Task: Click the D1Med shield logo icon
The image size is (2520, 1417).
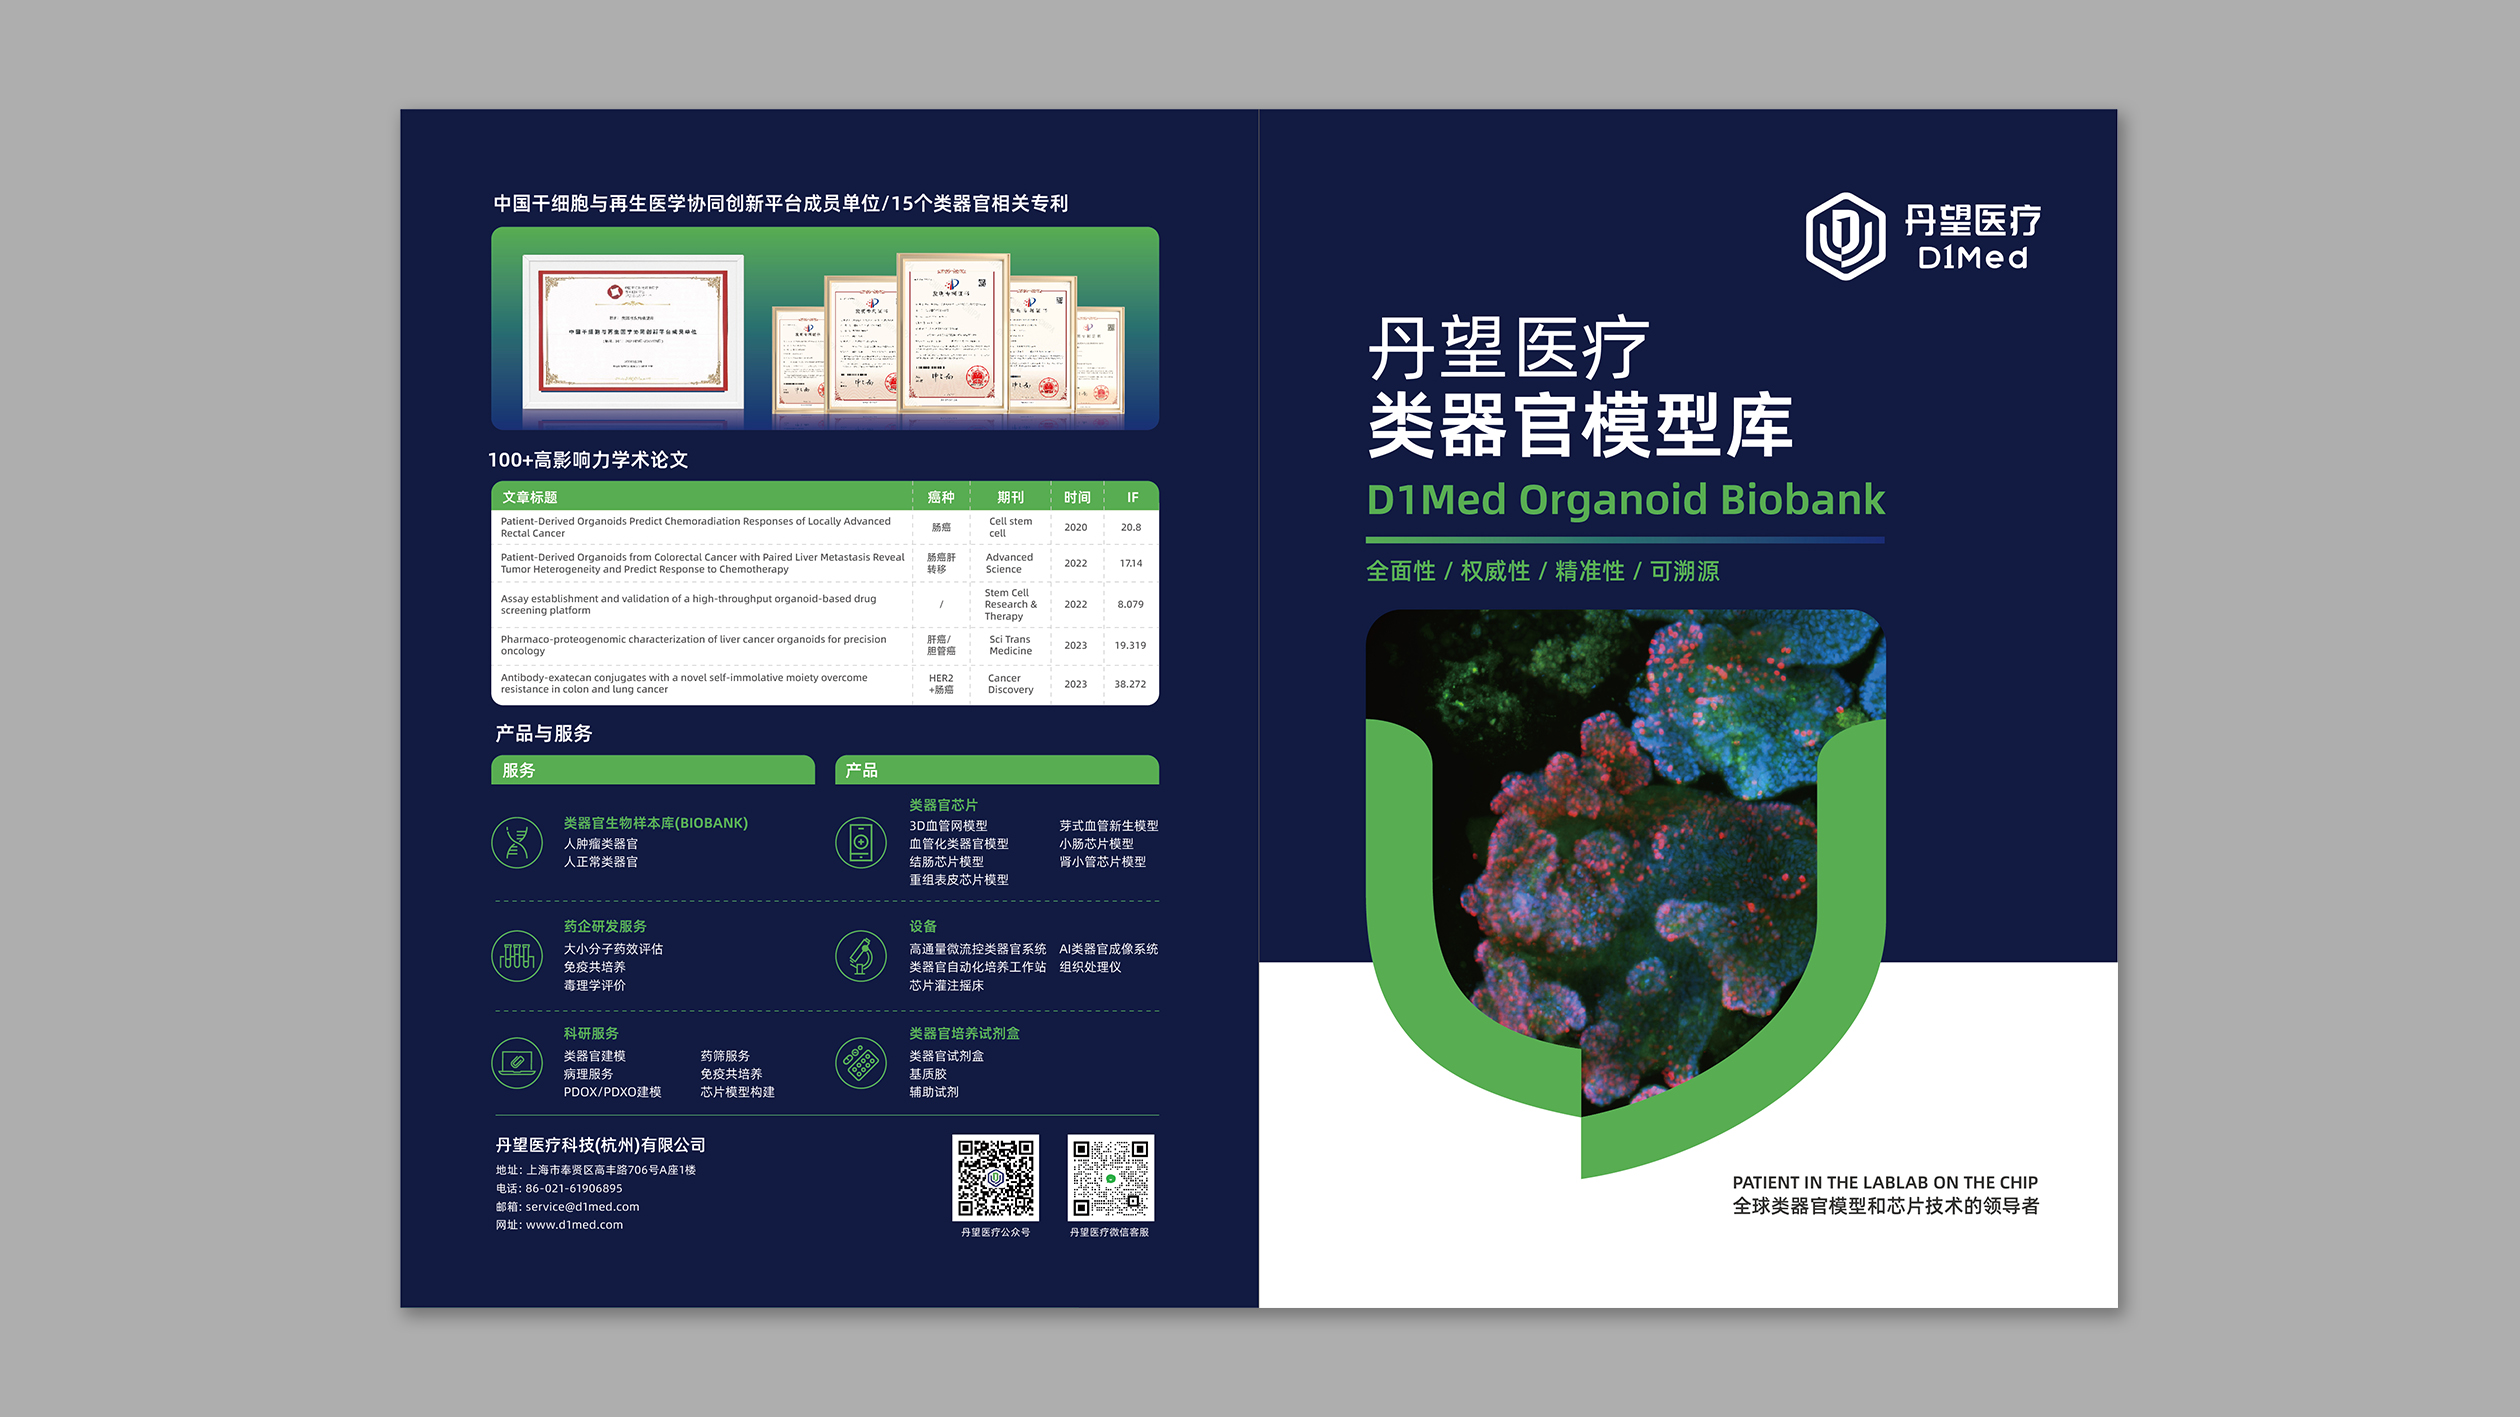Action: coord(1845,236)
